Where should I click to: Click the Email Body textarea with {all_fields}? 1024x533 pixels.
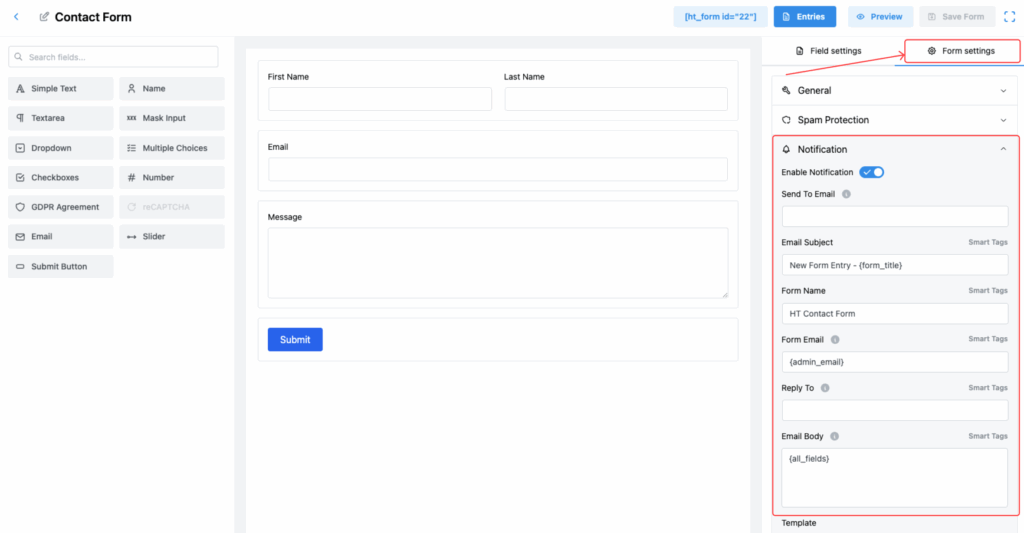click(x=895, y=477)
